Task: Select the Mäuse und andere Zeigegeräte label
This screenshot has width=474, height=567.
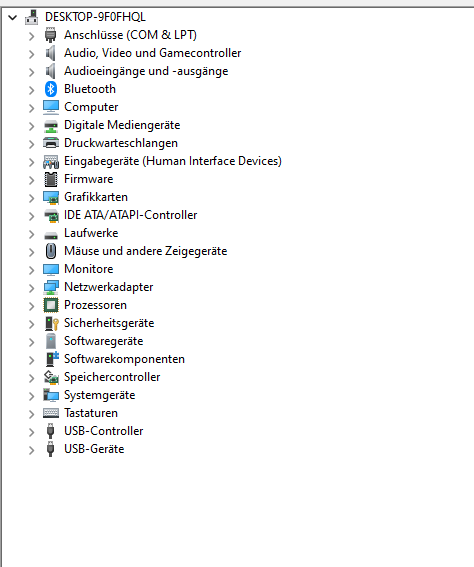Action: tap(145, 251)
